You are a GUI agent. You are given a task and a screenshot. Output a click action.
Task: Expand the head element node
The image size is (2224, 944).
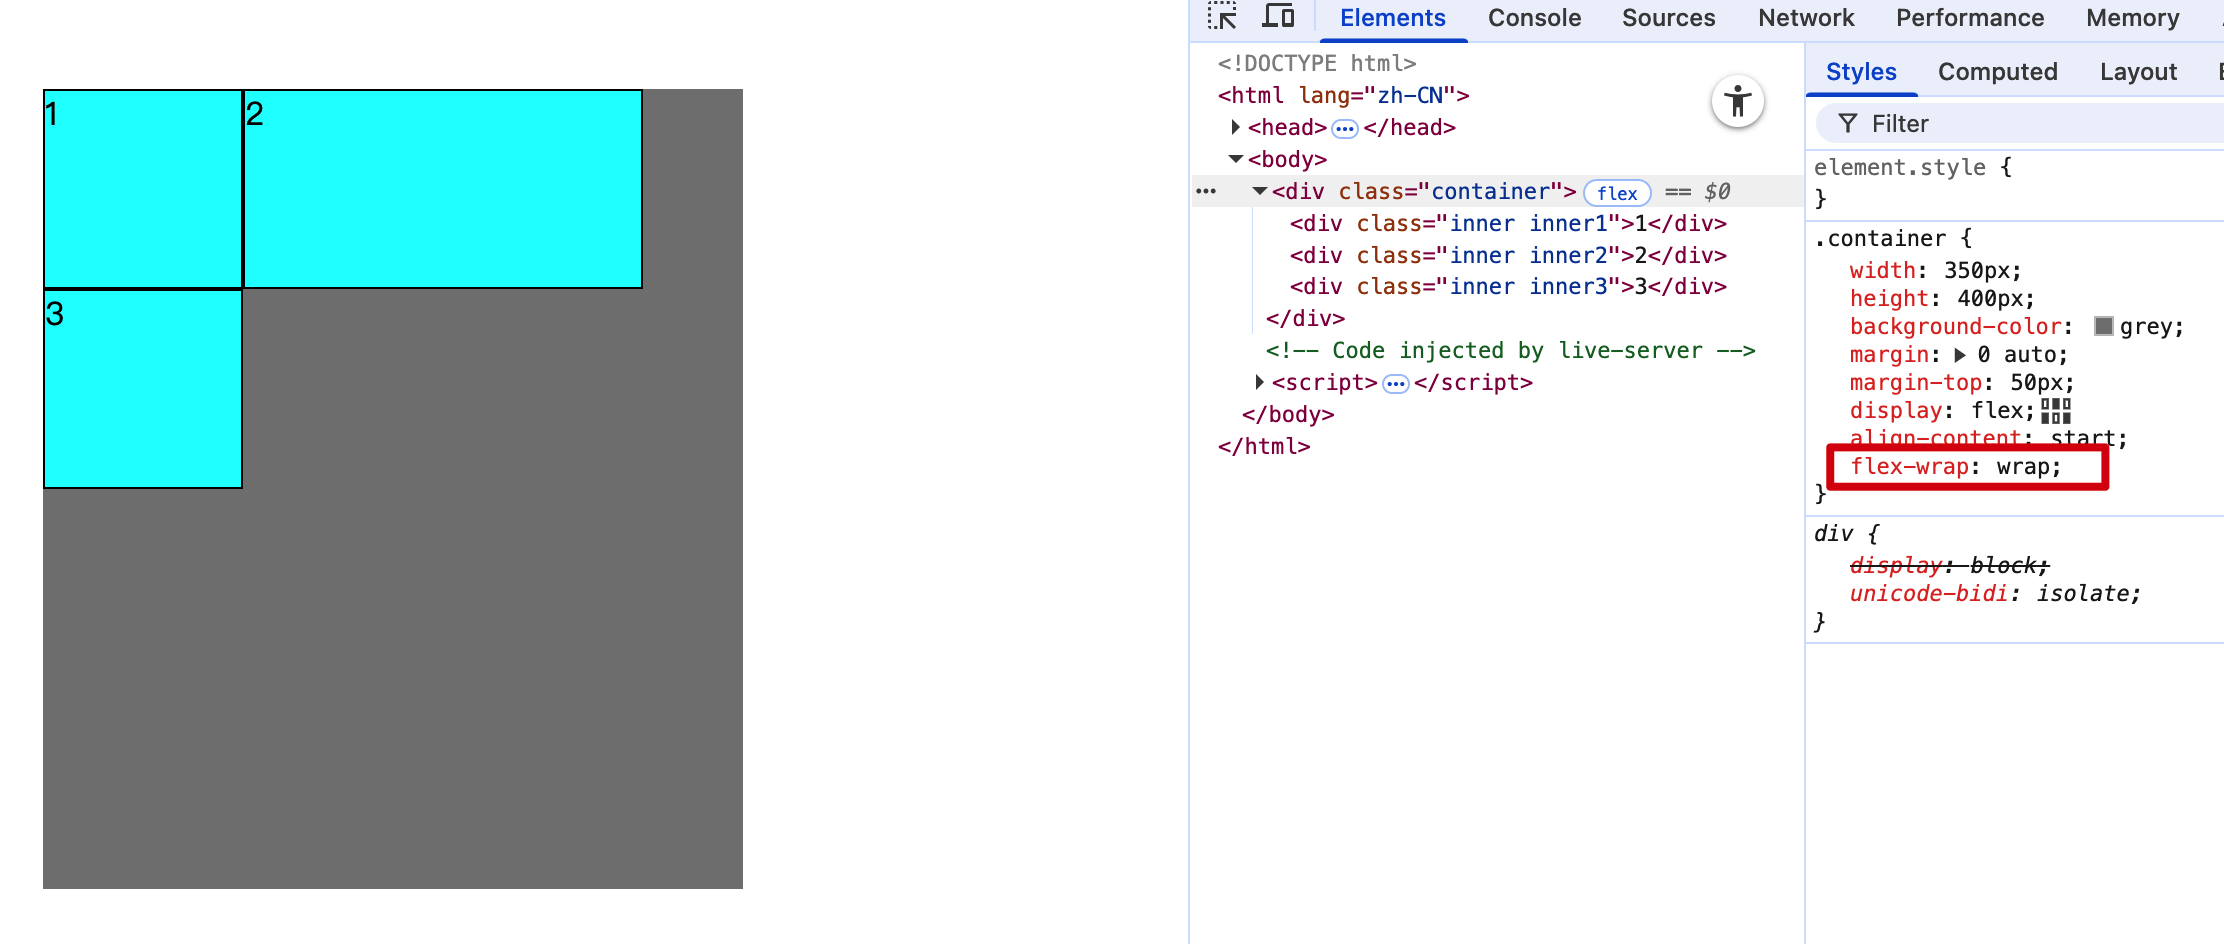[x=1236, y=127]
